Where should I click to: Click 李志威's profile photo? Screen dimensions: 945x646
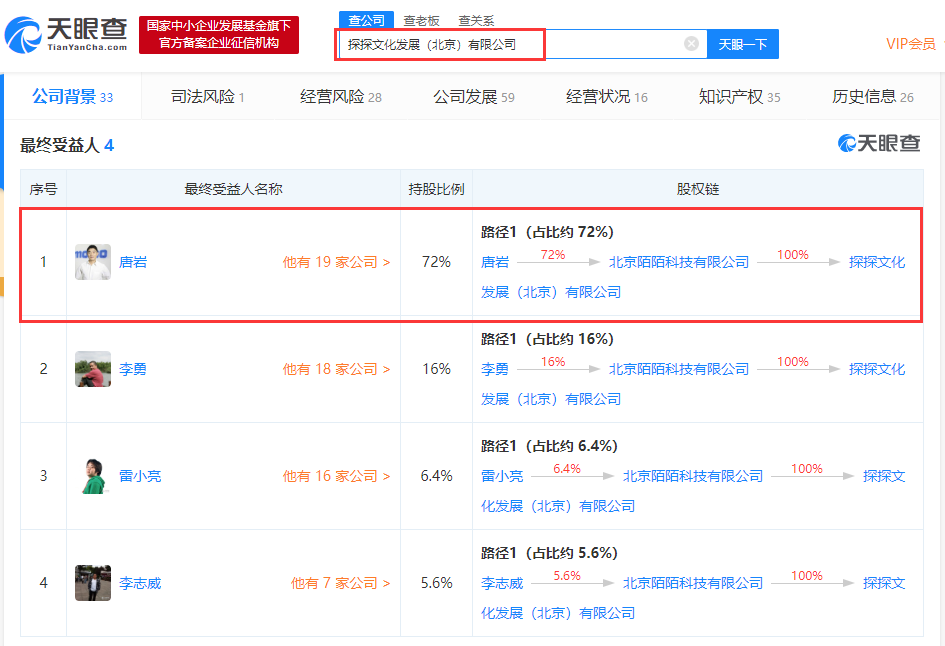pyautogui.click(x=93, y=583)
